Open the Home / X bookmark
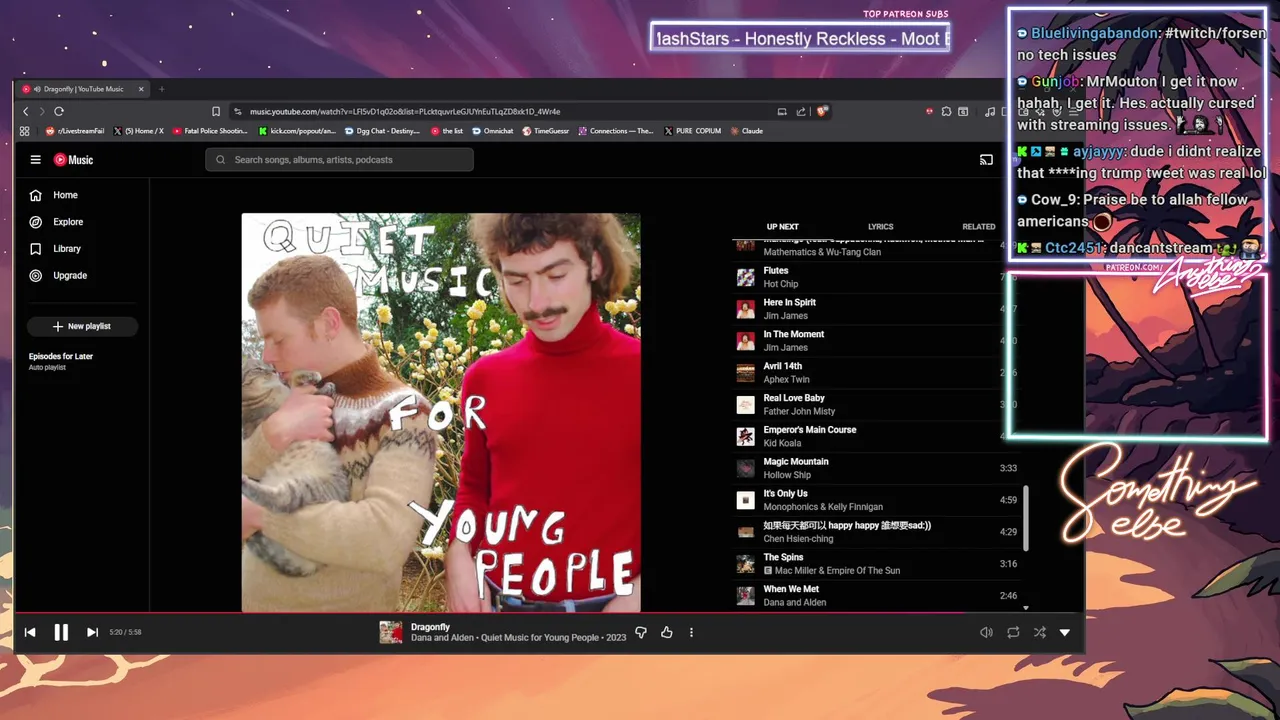The width and height of the screenshot is (1280, 720). (x=138, y=131)
